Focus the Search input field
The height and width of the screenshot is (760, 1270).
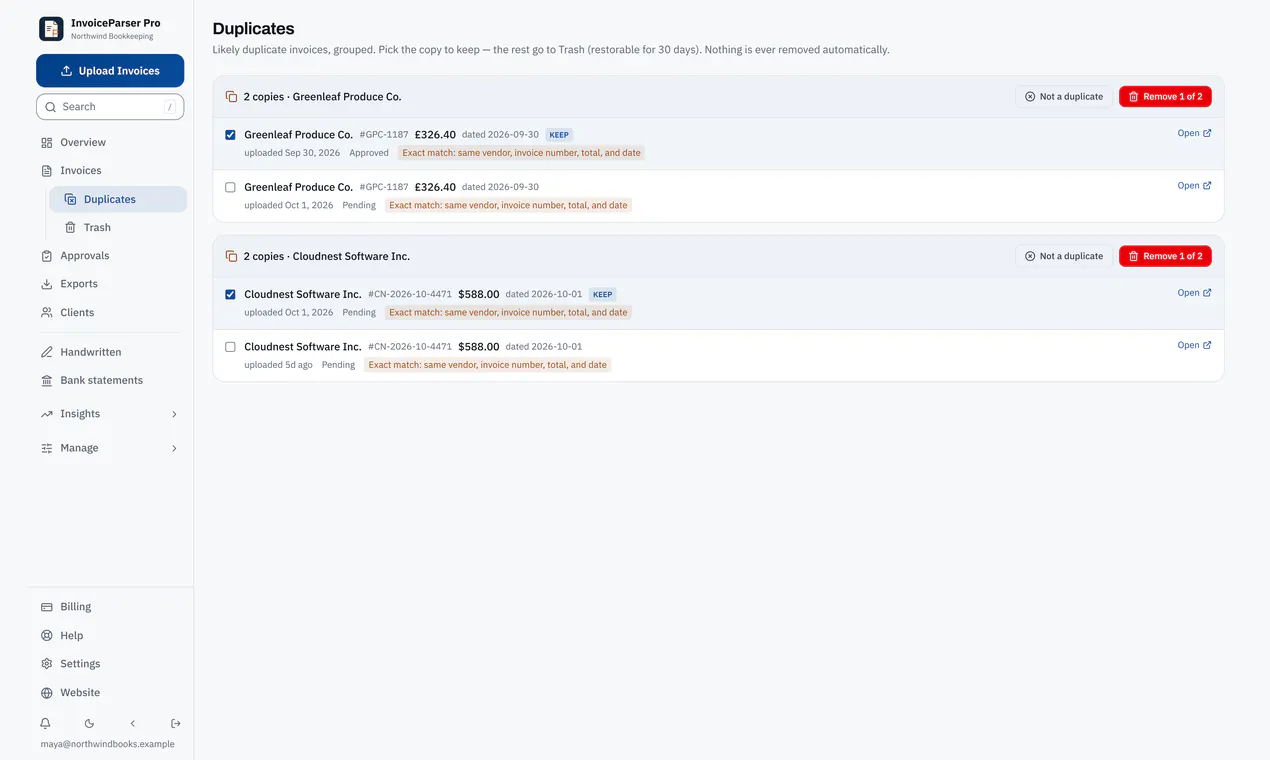(x=110, y=107)
